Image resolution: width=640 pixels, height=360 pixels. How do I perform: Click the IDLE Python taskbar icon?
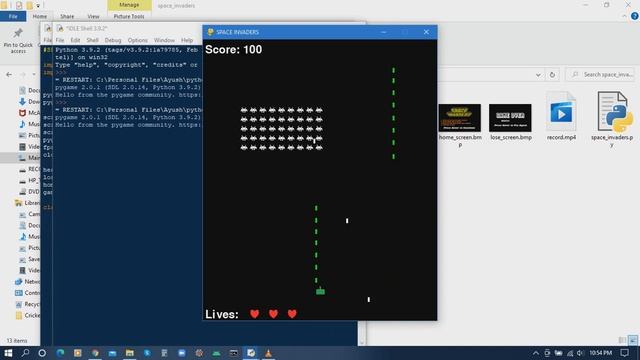(x=251, y=353)
